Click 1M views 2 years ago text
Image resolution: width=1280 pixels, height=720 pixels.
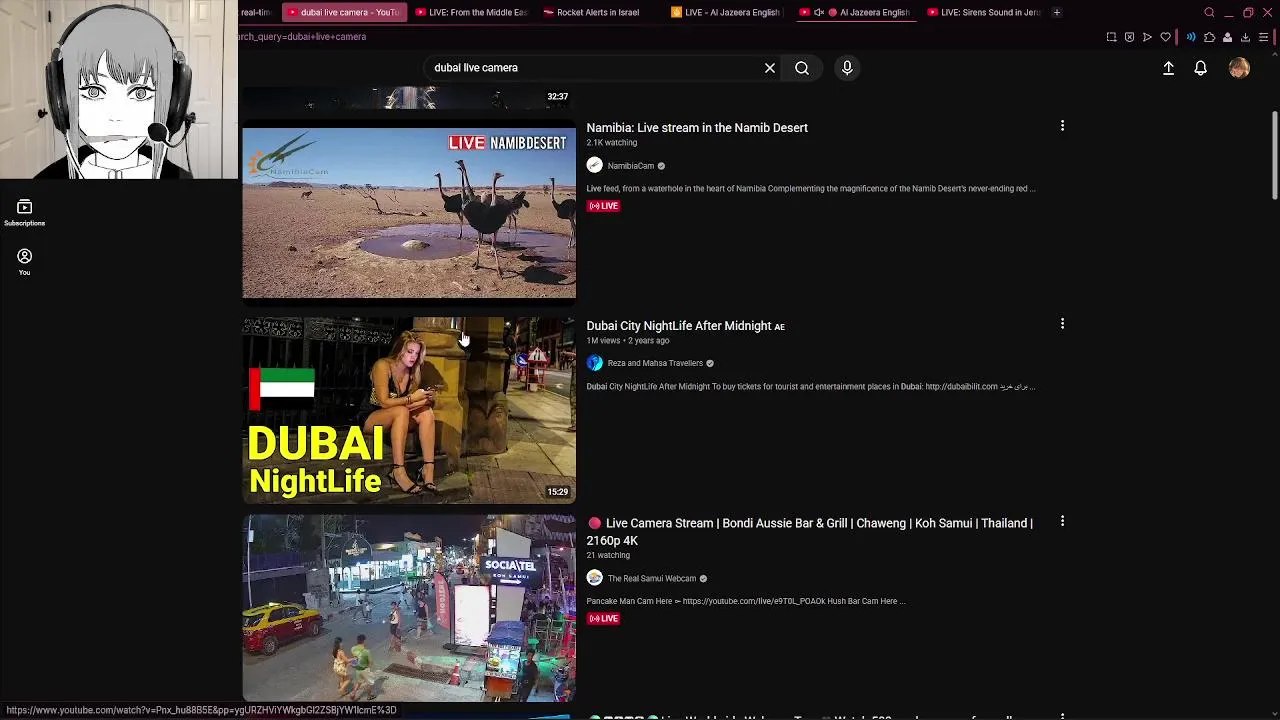628,341
